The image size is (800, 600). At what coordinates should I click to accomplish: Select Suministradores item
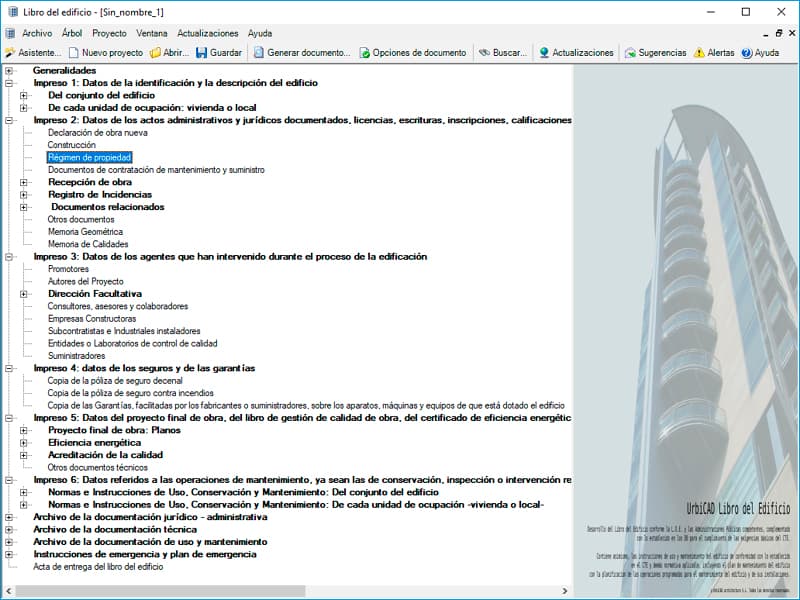(77, 356)
